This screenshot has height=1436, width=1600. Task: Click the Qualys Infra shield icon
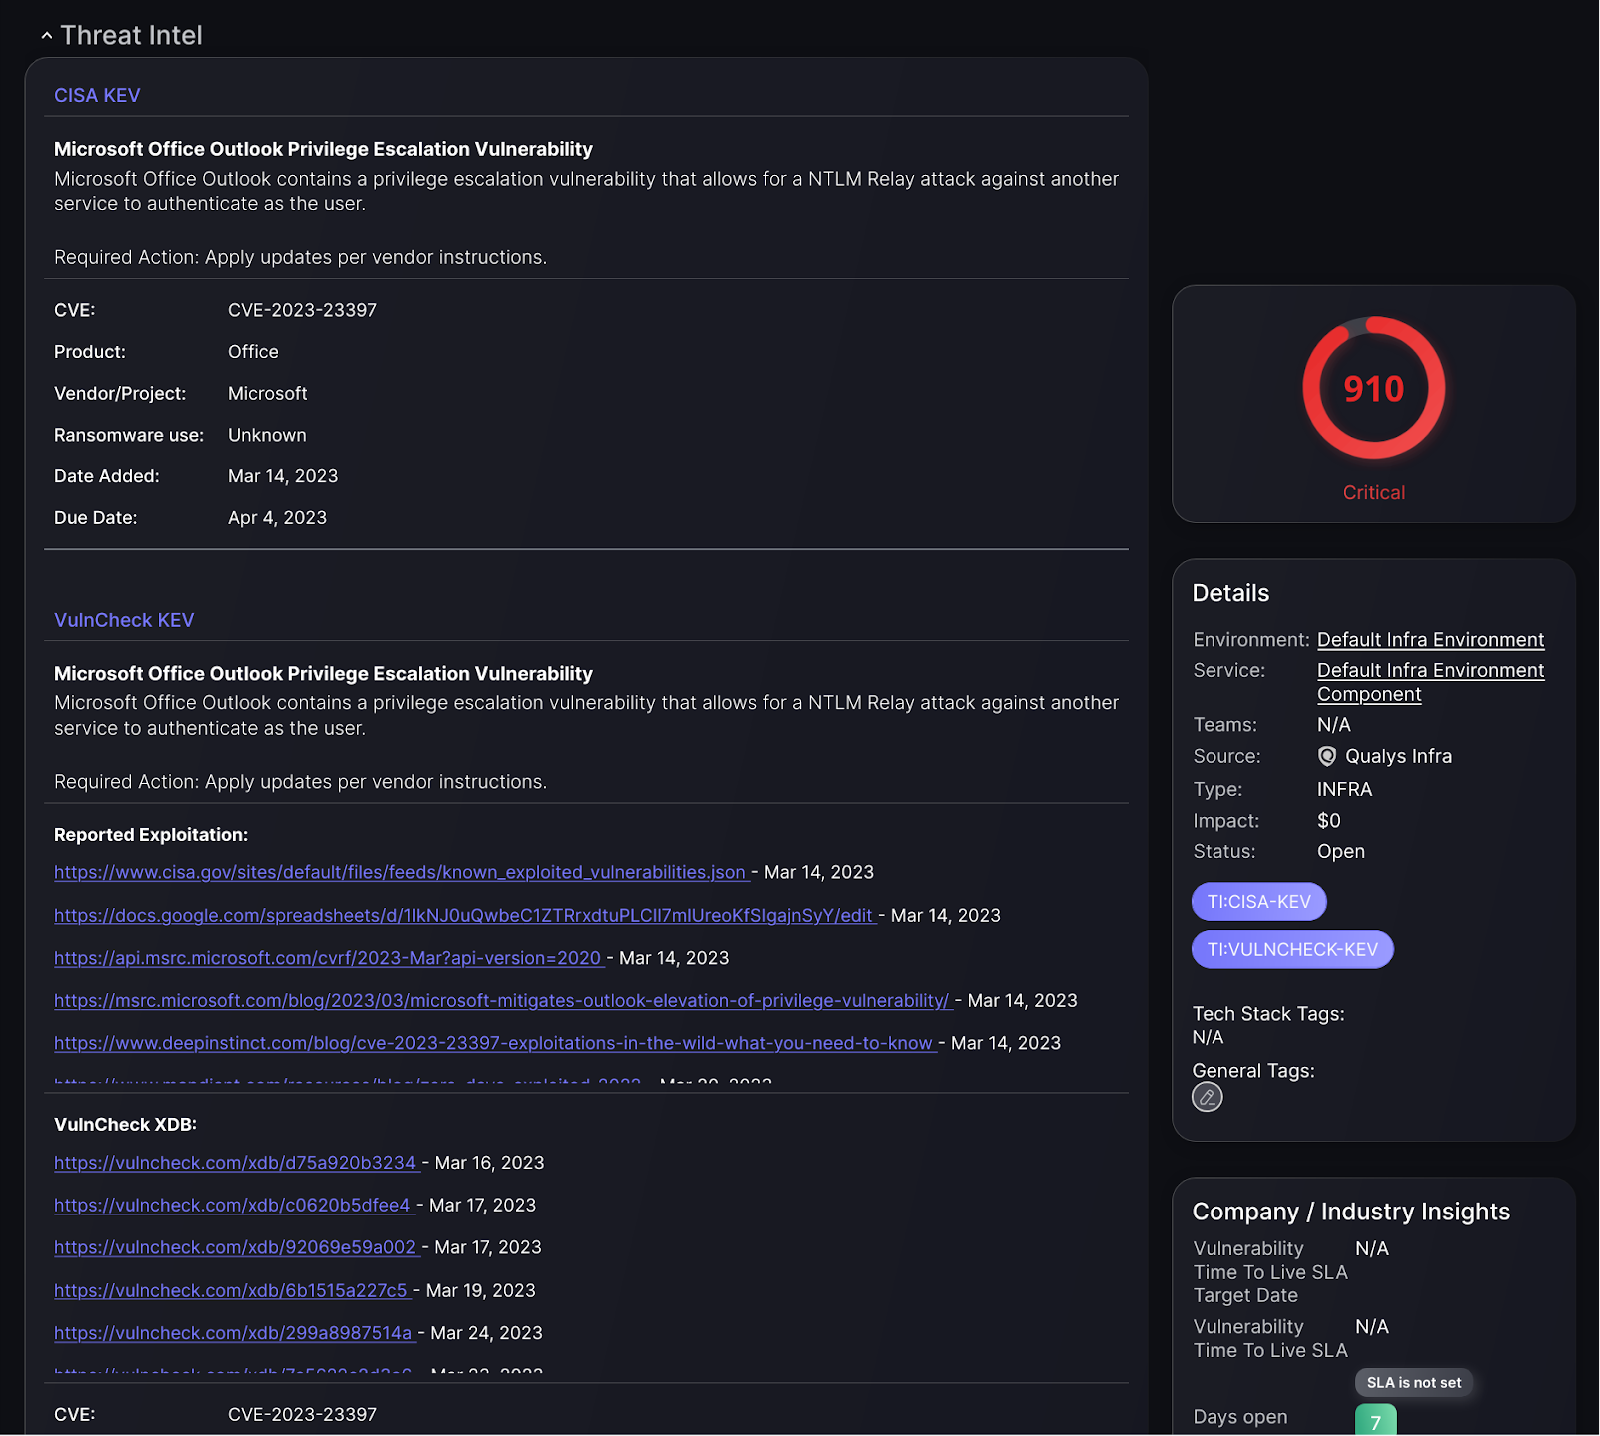(x=1327, y=757)
